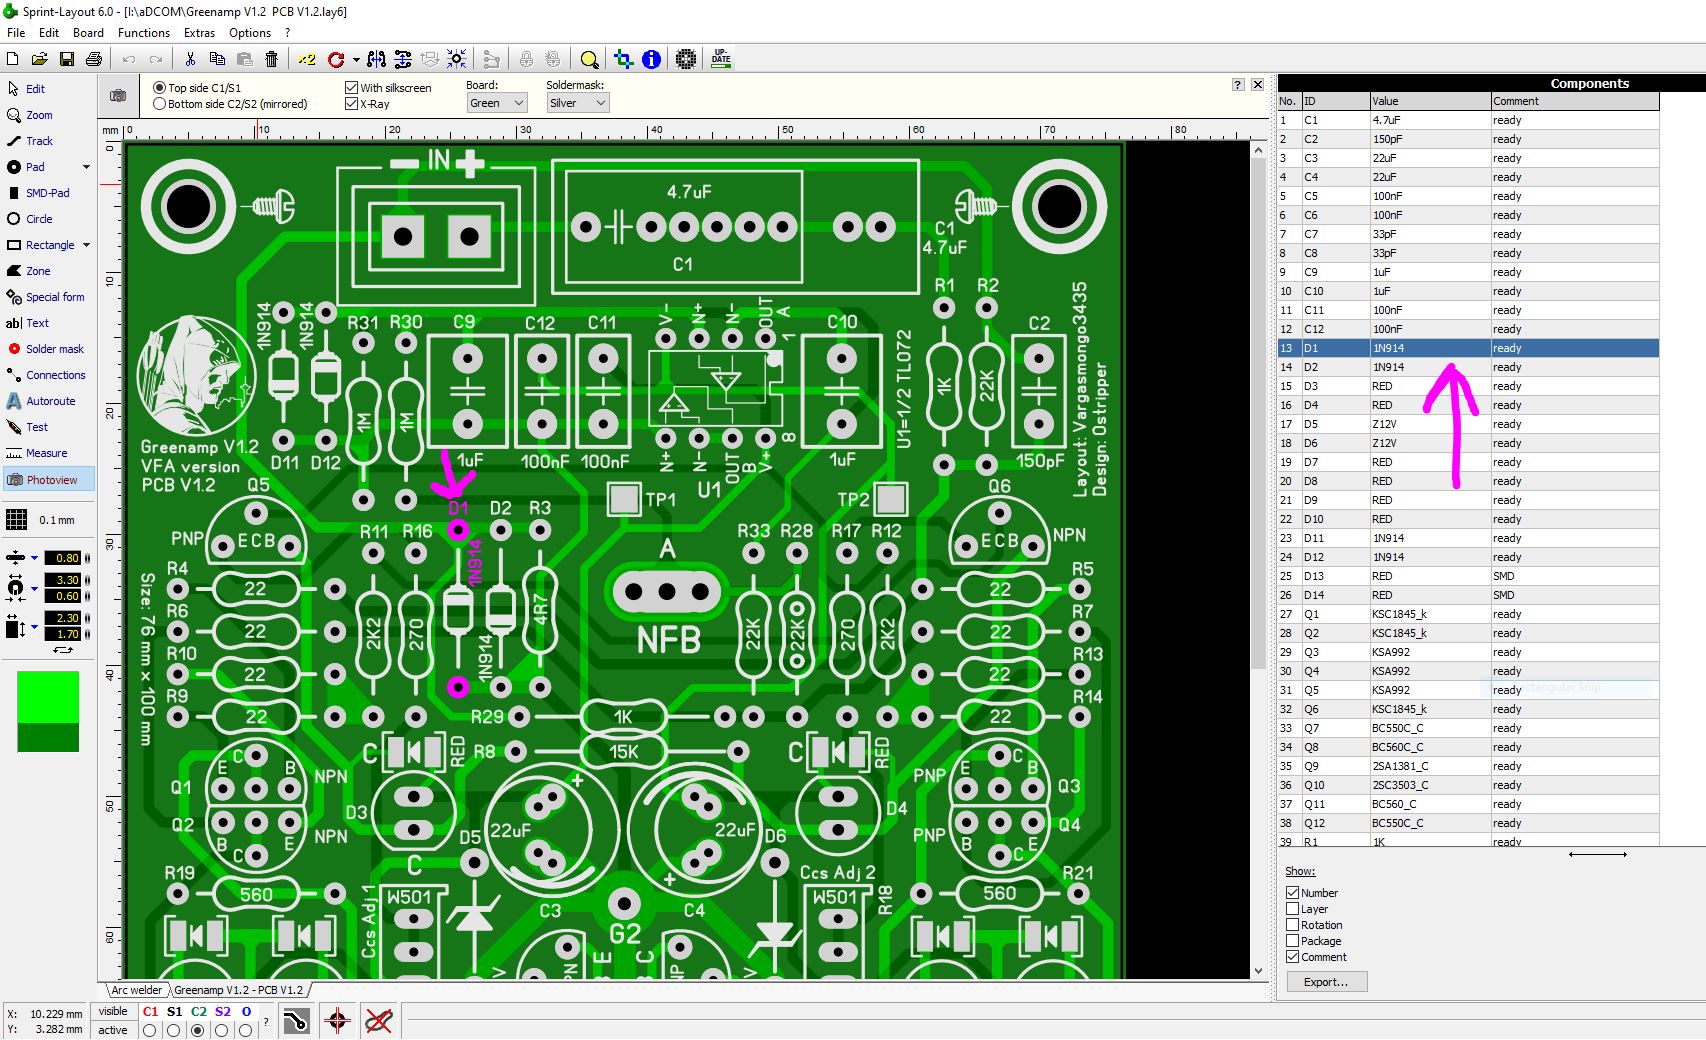Delete selection with trash icon

coord(271,59)
